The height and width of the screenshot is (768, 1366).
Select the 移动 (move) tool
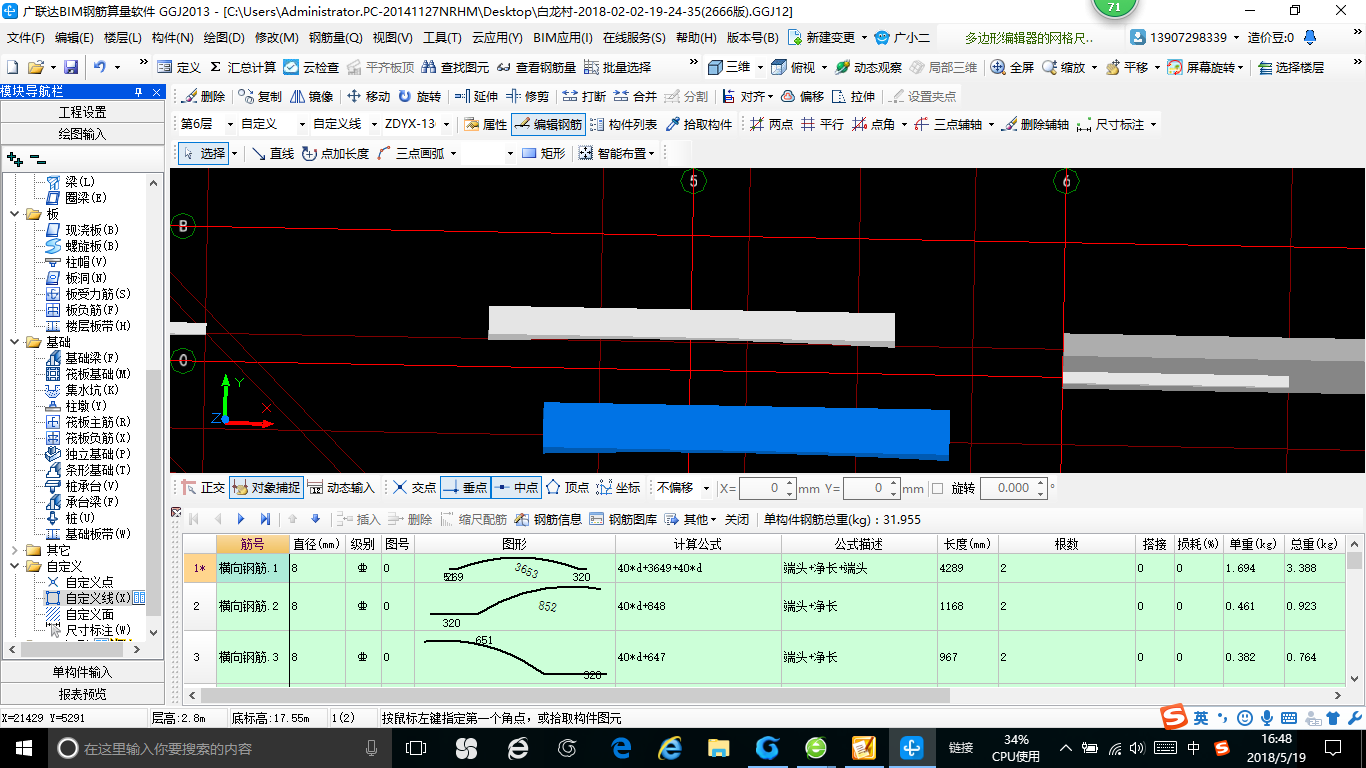point(368,97)
